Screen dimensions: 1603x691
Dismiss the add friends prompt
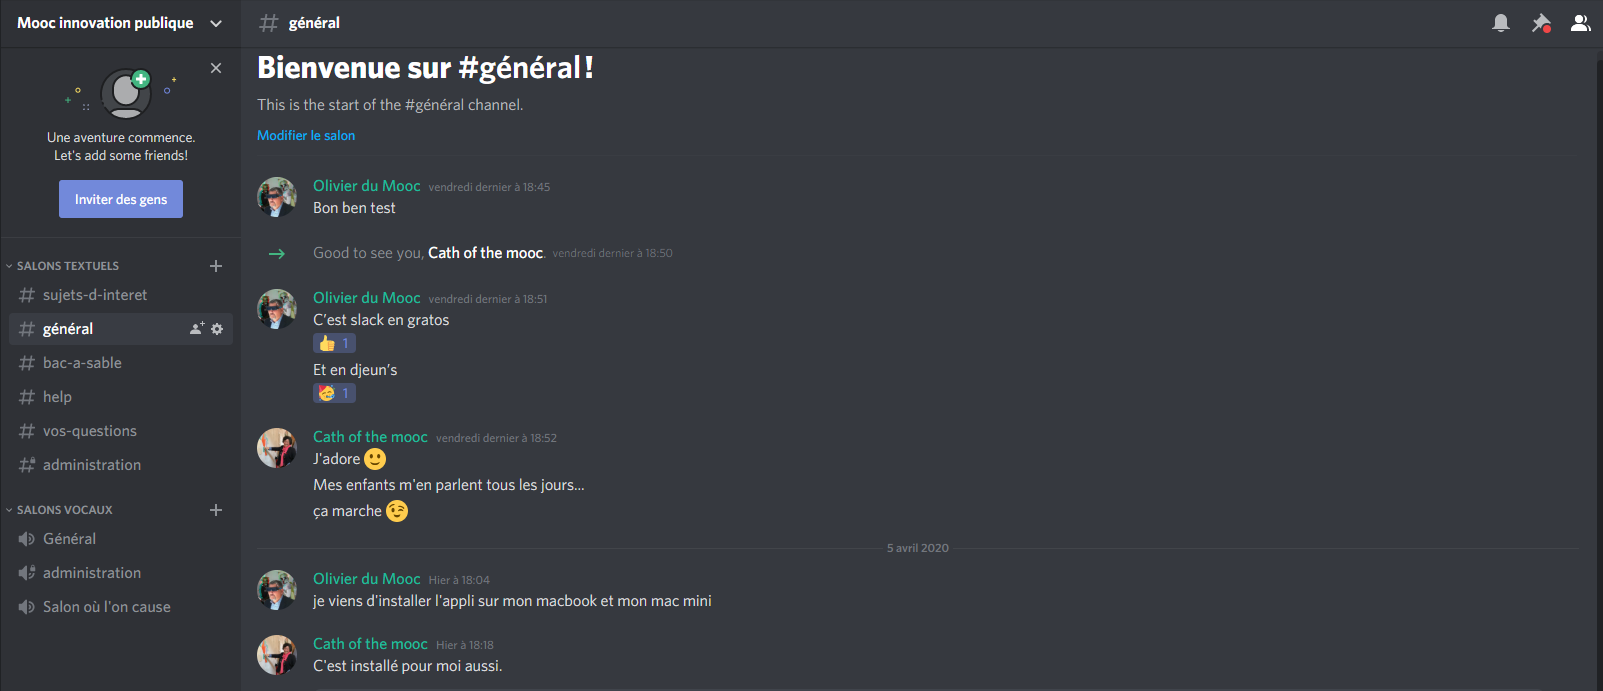click(216, 68)
